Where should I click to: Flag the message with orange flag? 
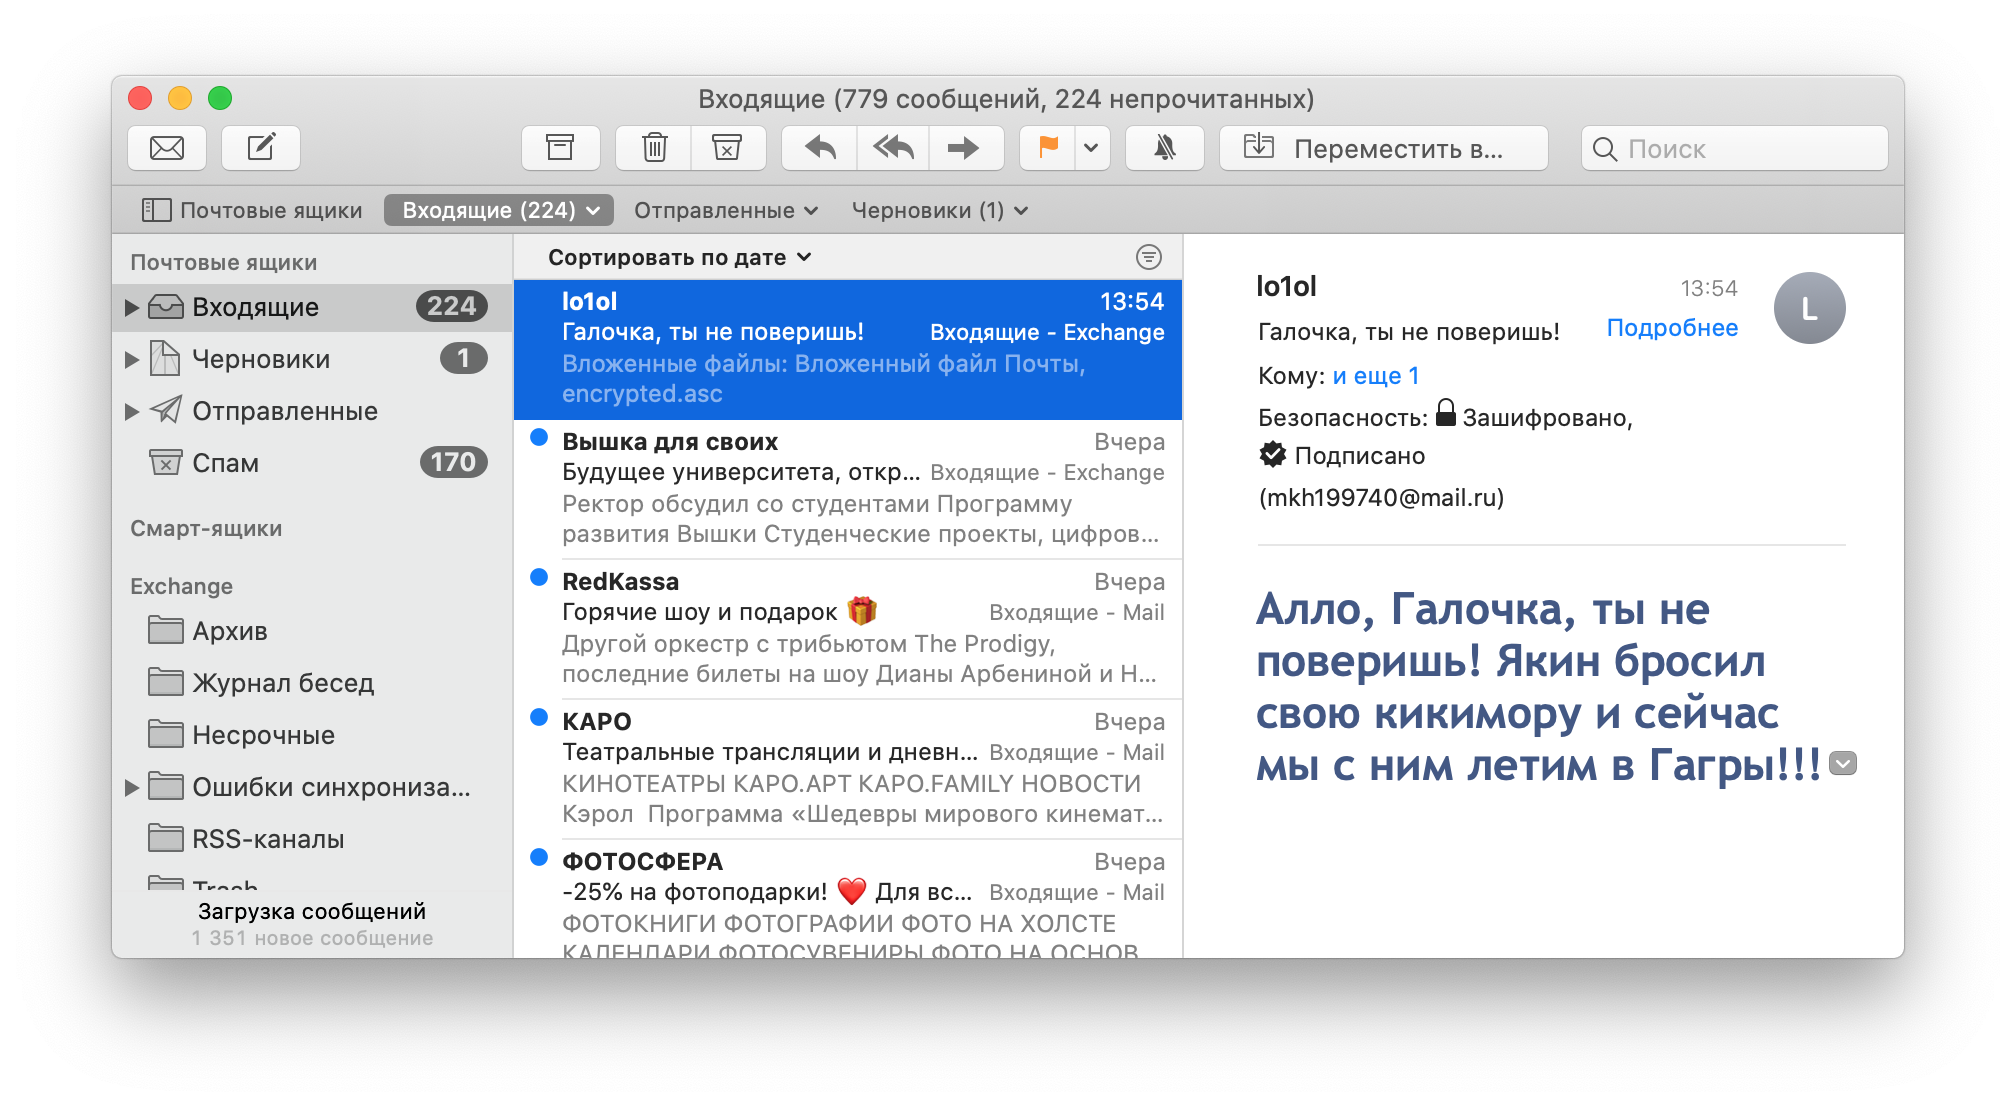tap(1047, 148)
